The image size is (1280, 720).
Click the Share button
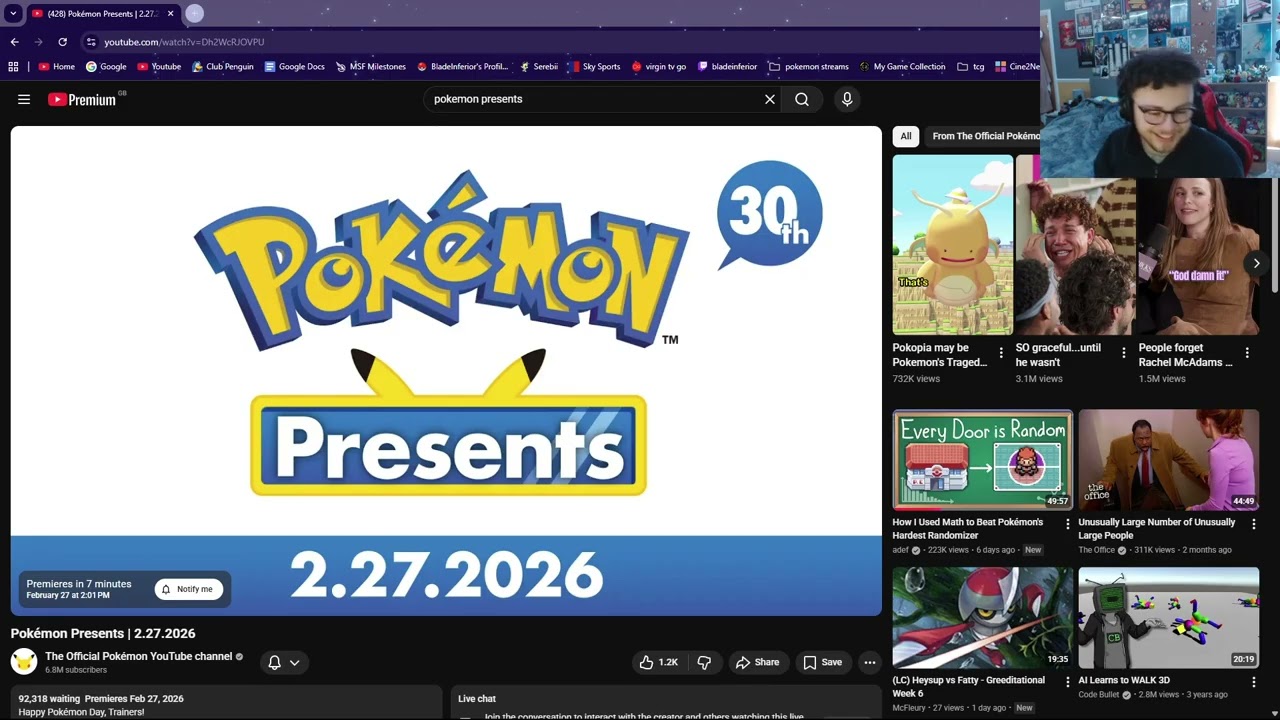pyautogui.click(x=757, y=662)
